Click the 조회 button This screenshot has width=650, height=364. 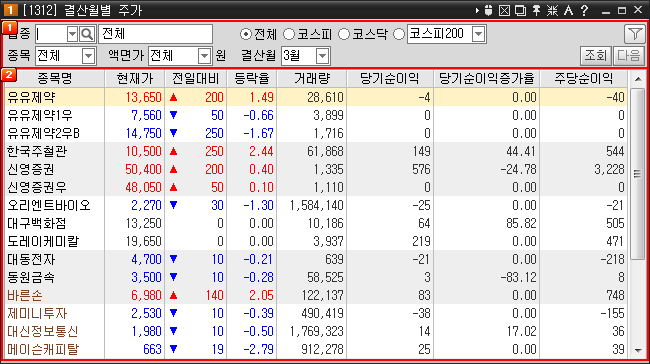click(596, 56)
